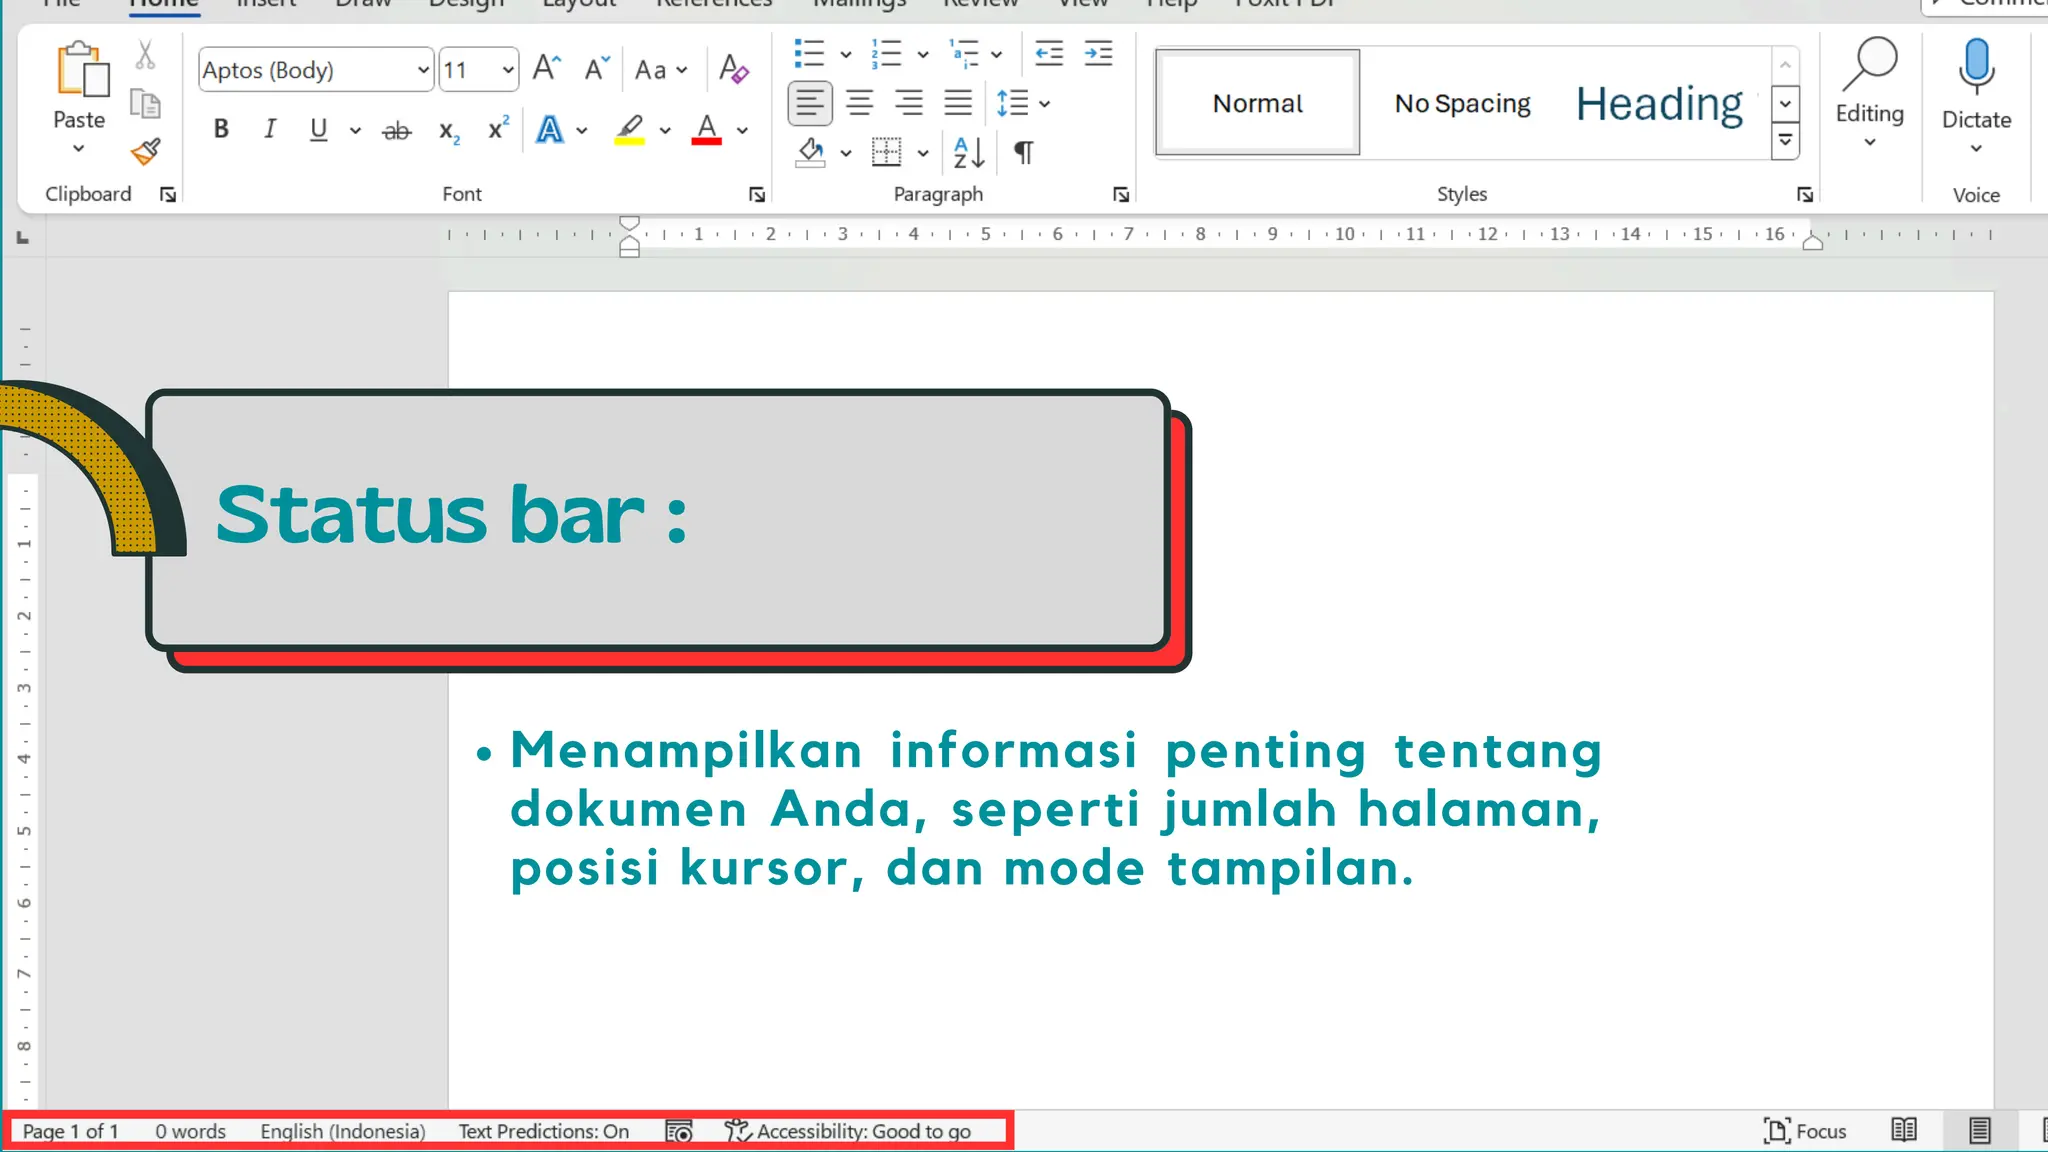Click Page 1 of 1 indicator
2048x1152 pixels.
click(x=71, y=1131)
